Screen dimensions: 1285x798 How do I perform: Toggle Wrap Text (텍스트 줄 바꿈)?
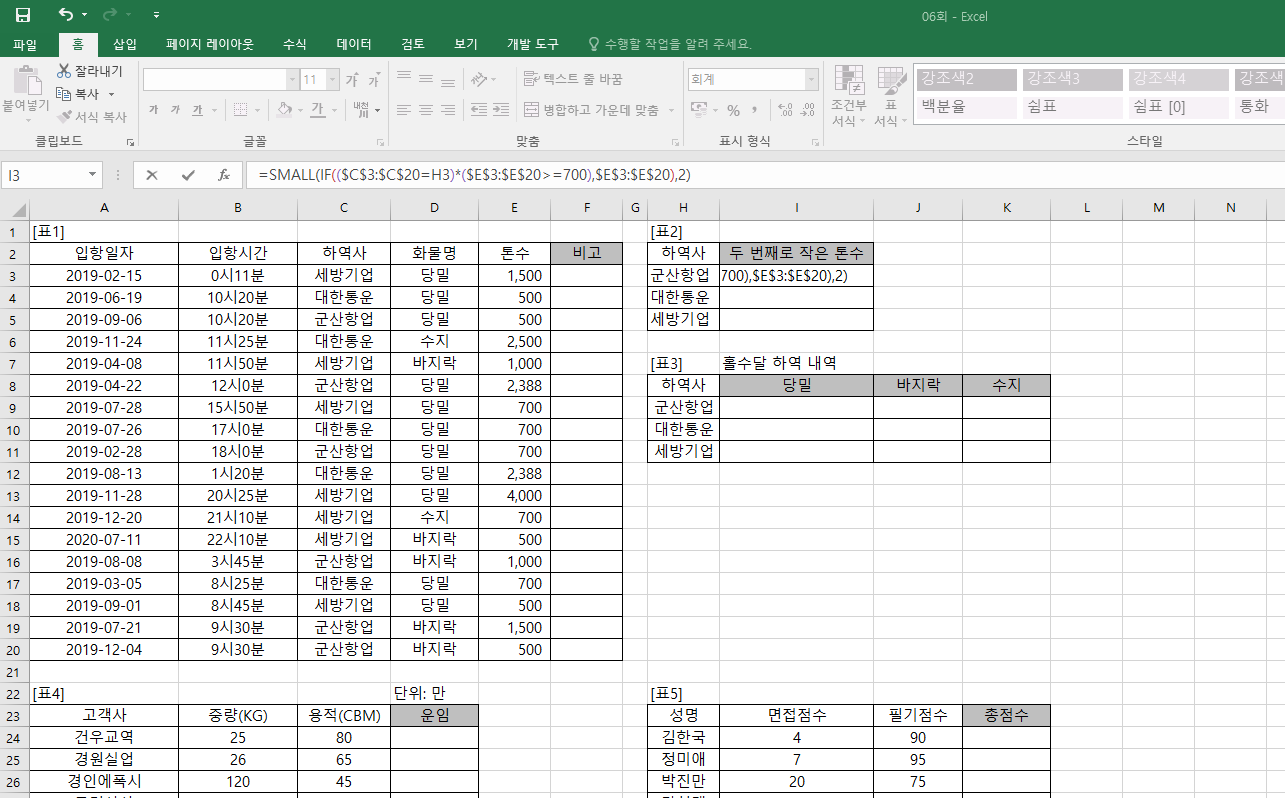click(573, 79)
